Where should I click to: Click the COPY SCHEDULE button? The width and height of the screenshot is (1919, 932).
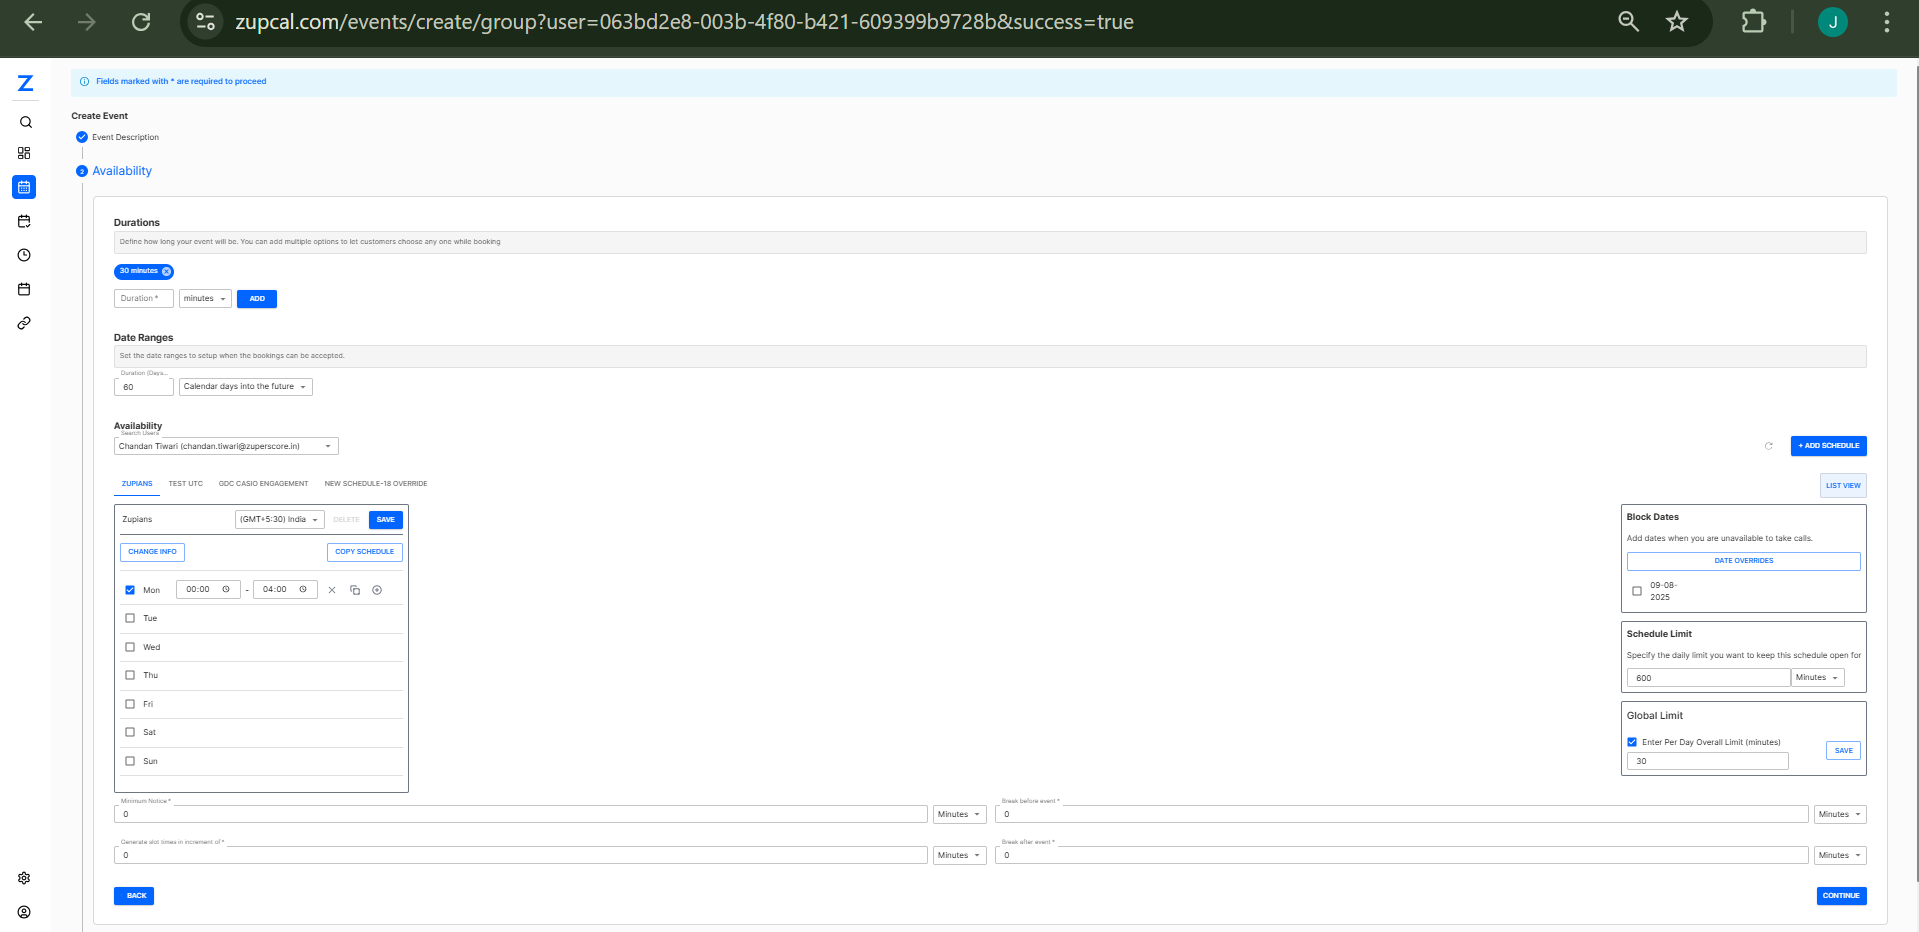point(364,551)
